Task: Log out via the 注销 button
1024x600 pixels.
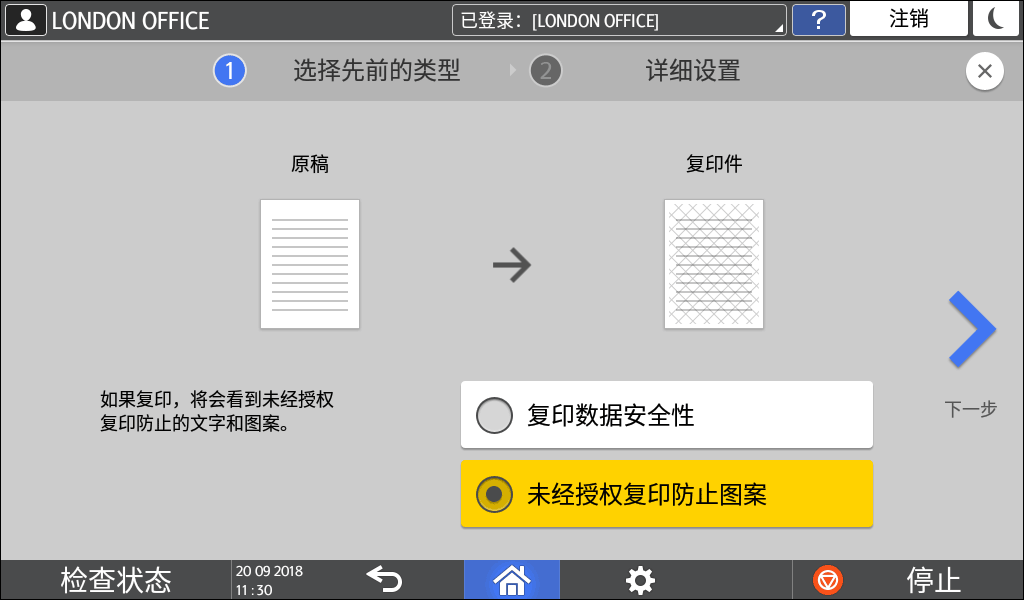Action: (x=908, y=20)
